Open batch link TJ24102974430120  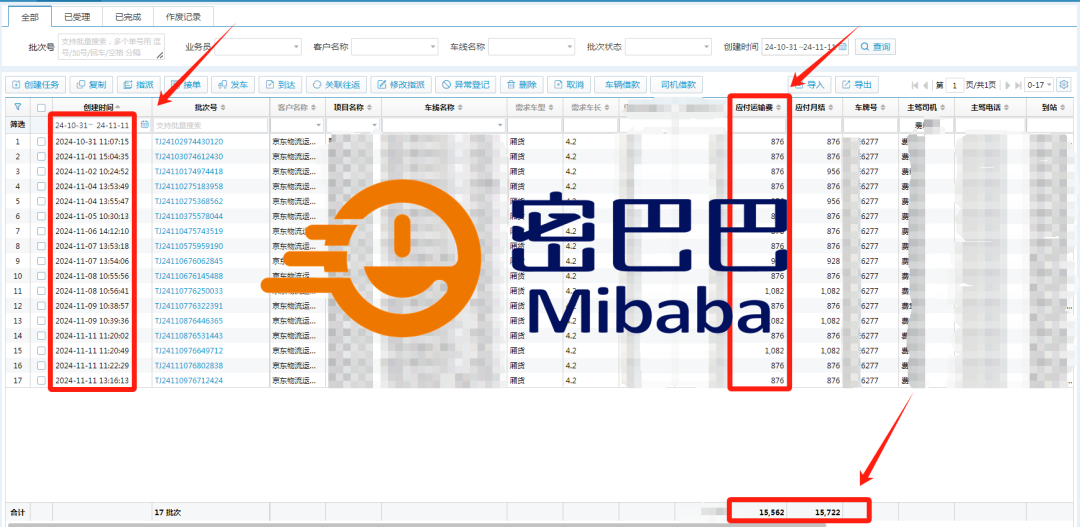(189, 141)
